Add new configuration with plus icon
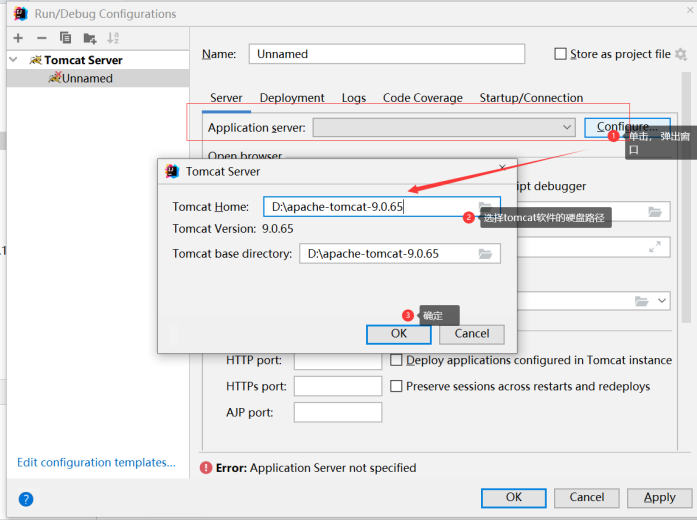Screen dimensions: 697x520 pyautogui.click(x=18, y=38)
